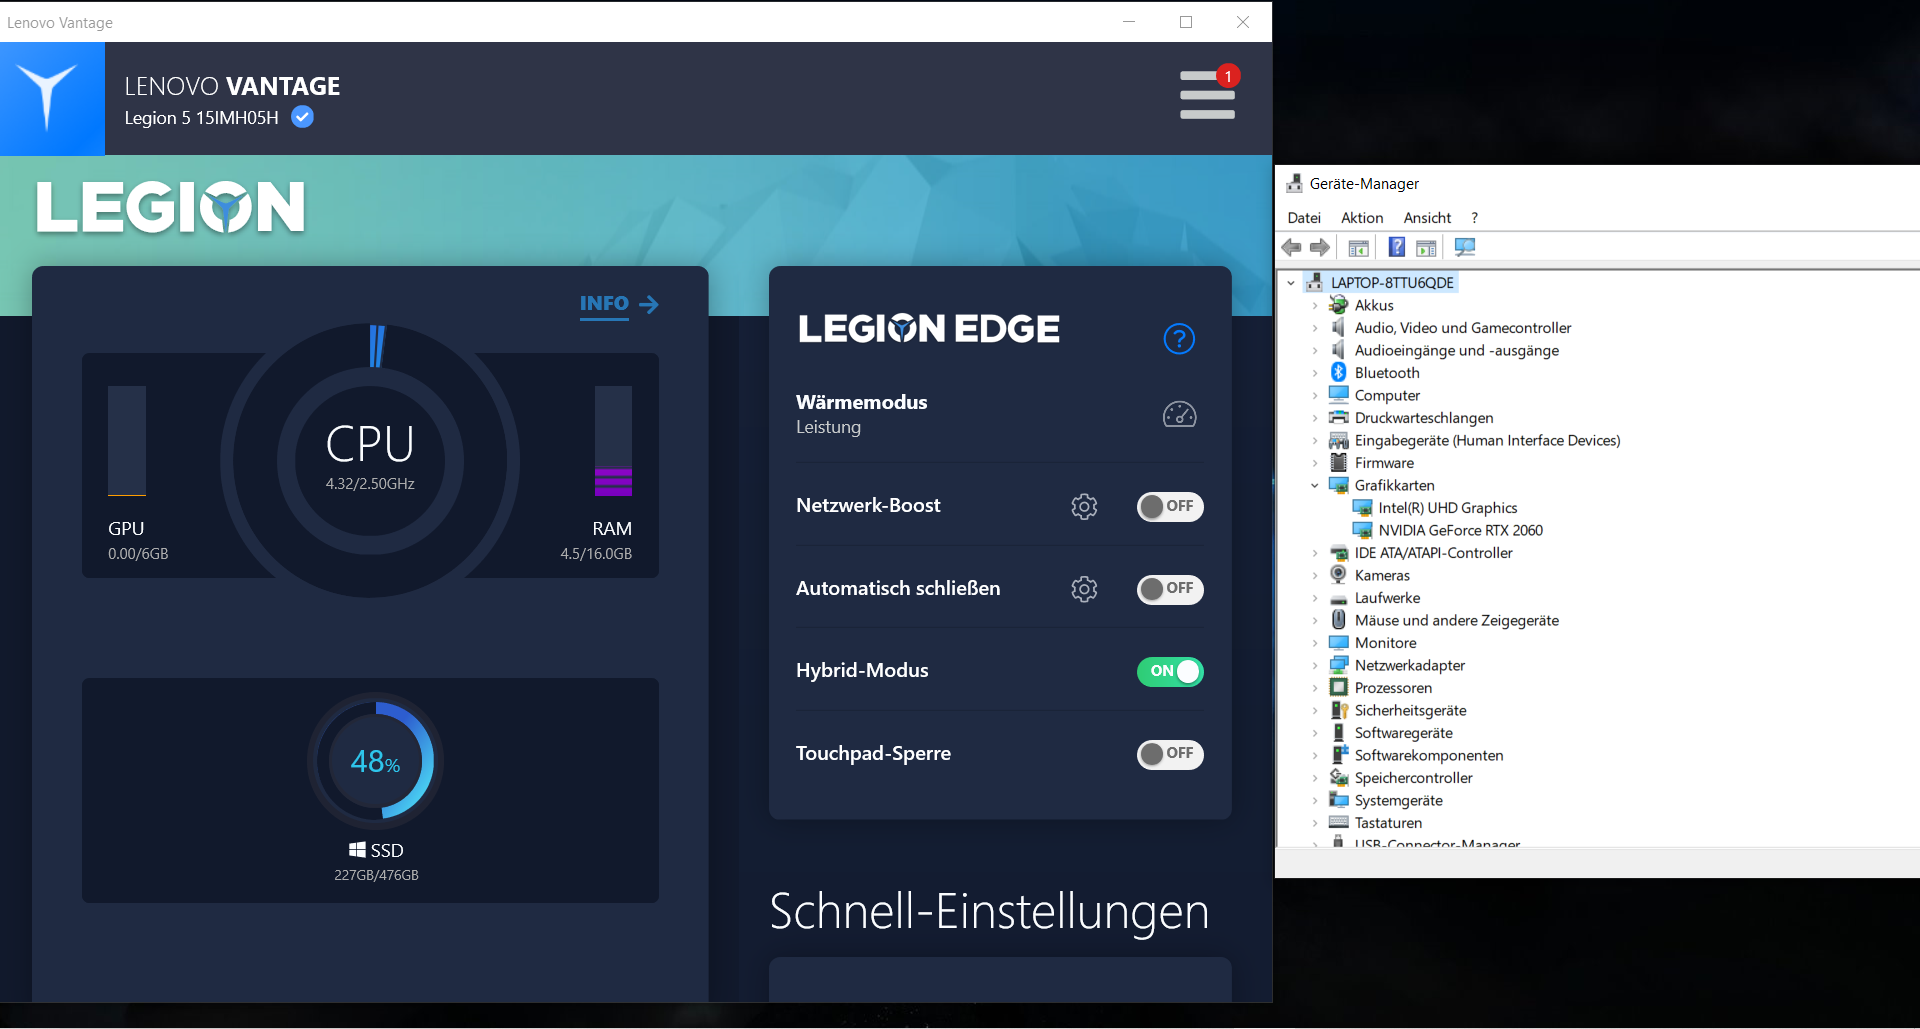
Task: Click the Schnell-Einstellungen heading
Action: pos(989,911)
